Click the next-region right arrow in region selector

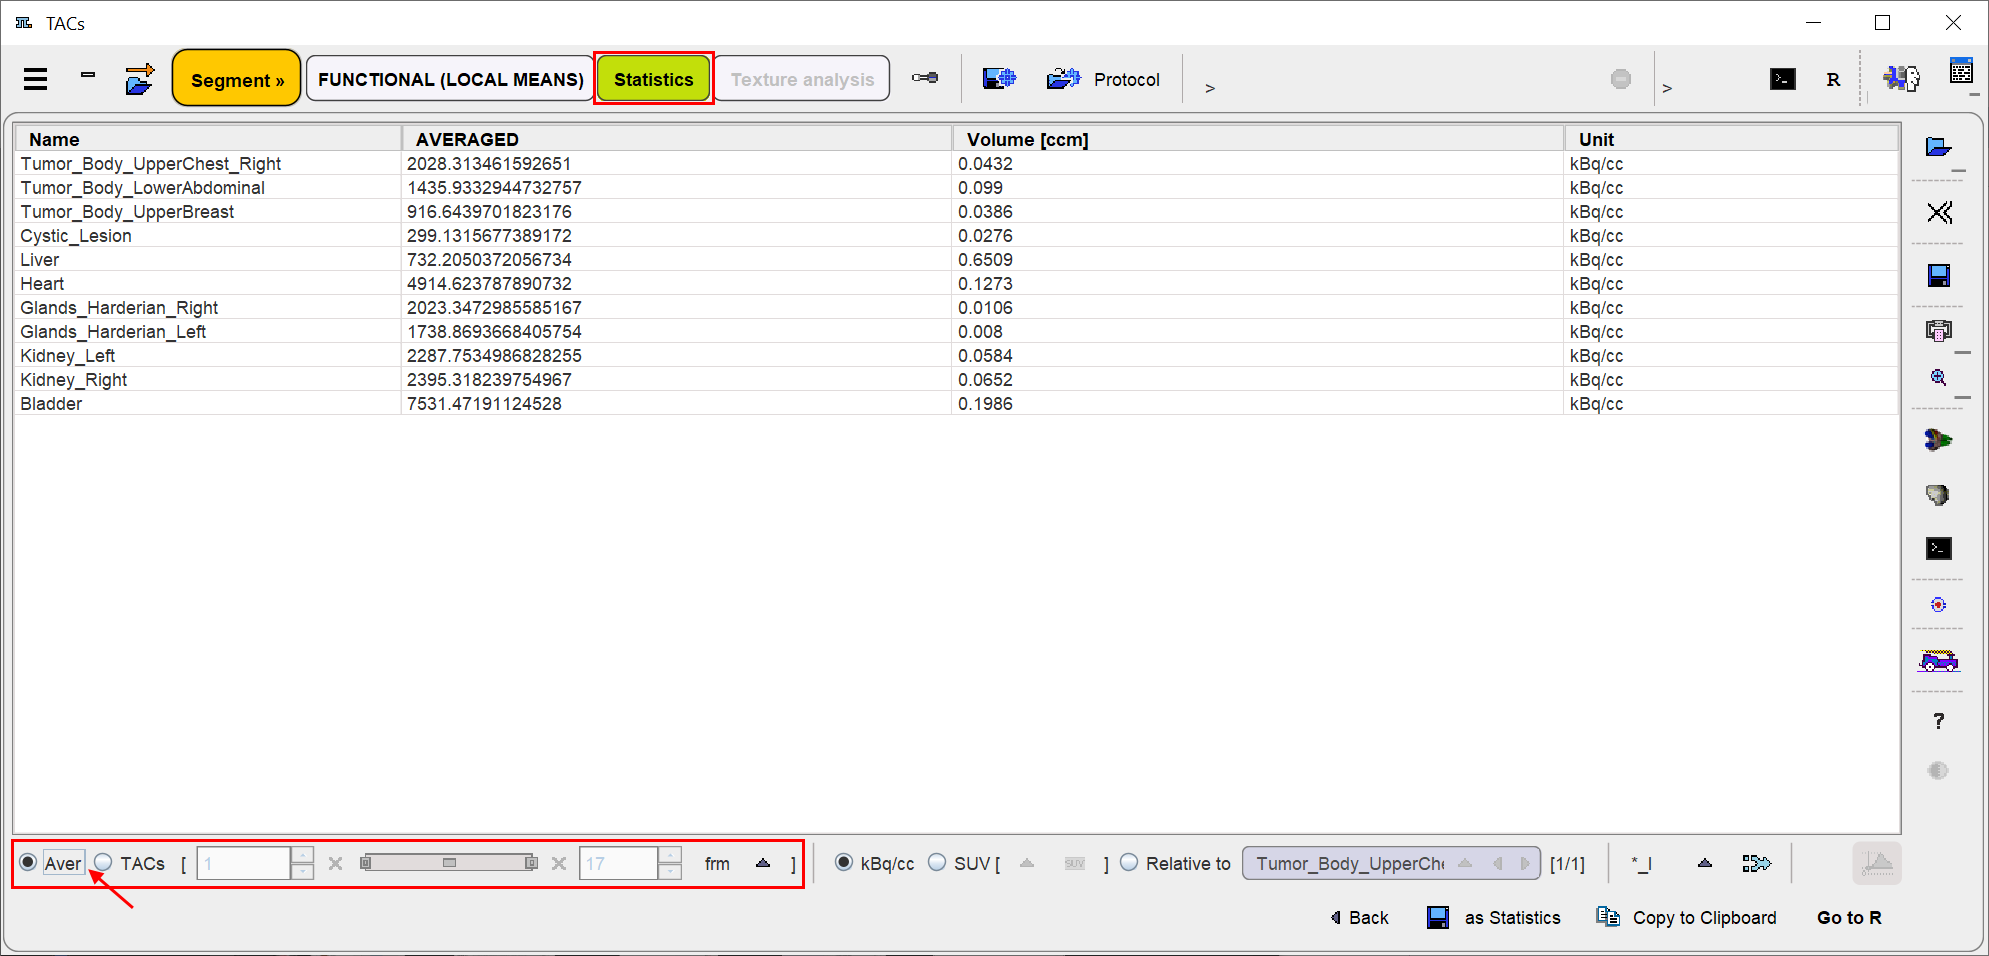pyautogui.click(x=1525, y=863)
